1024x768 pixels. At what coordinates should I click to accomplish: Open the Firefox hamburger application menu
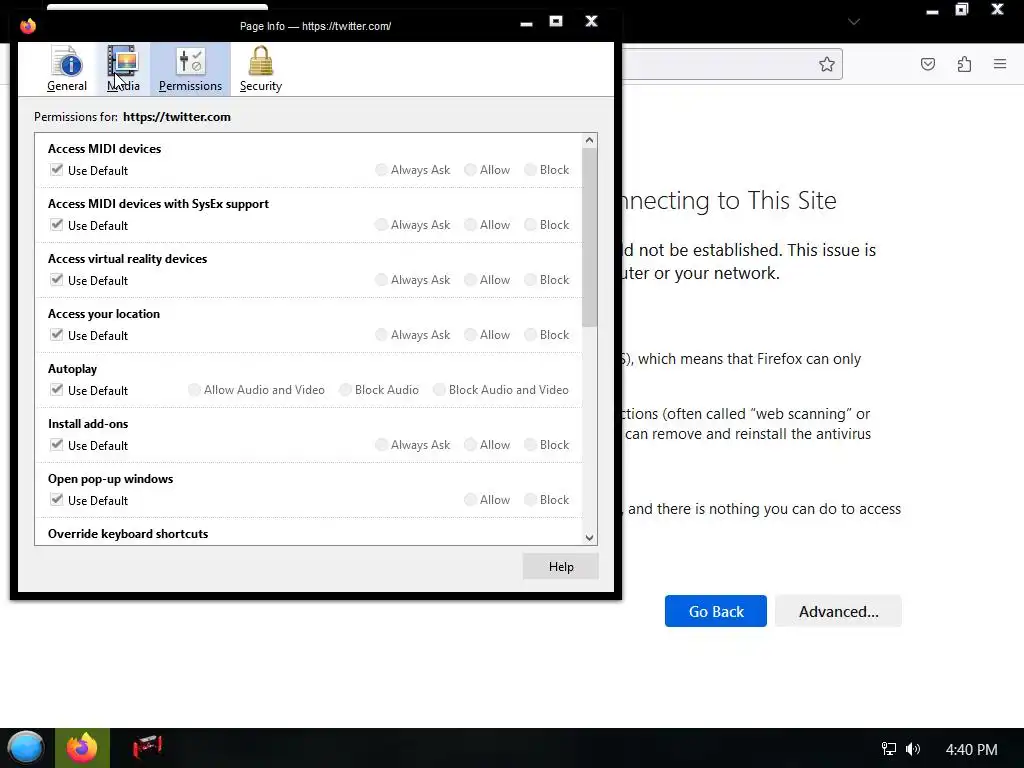(x=1000, y=64)
